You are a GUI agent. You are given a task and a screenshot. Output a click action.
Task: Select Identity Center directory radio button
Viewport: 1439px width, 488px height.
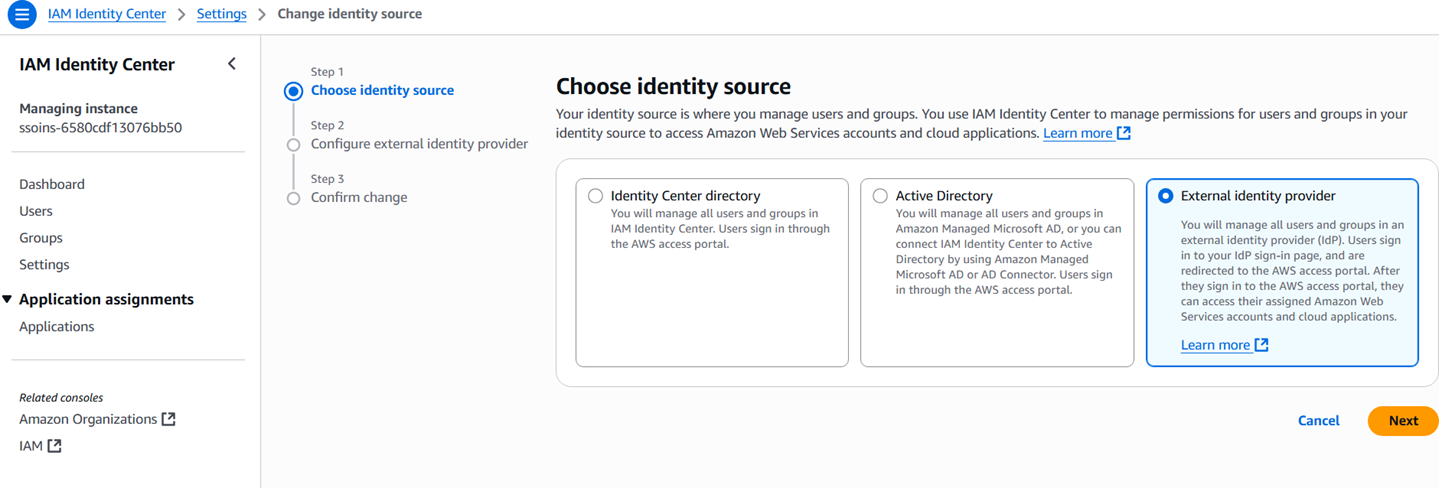(596, 196)
